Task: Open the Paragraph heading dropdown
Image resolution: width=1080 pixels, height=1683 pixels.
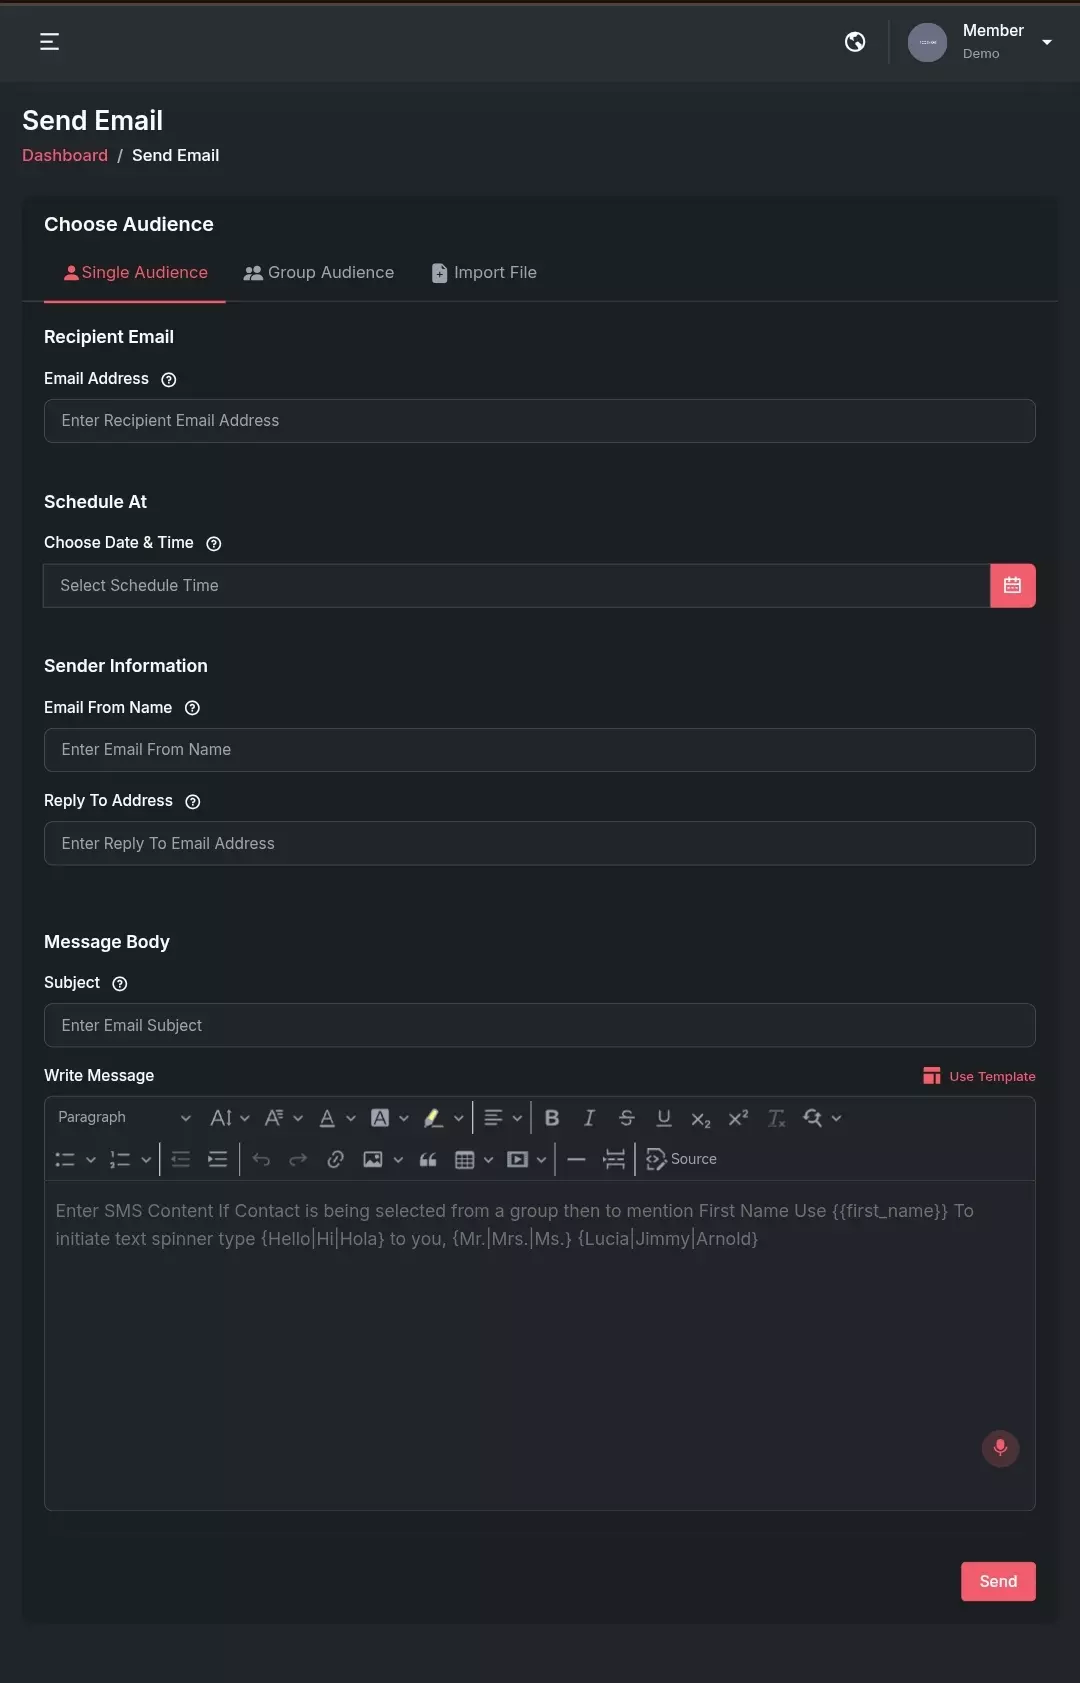Action: tap(124, 1117)
